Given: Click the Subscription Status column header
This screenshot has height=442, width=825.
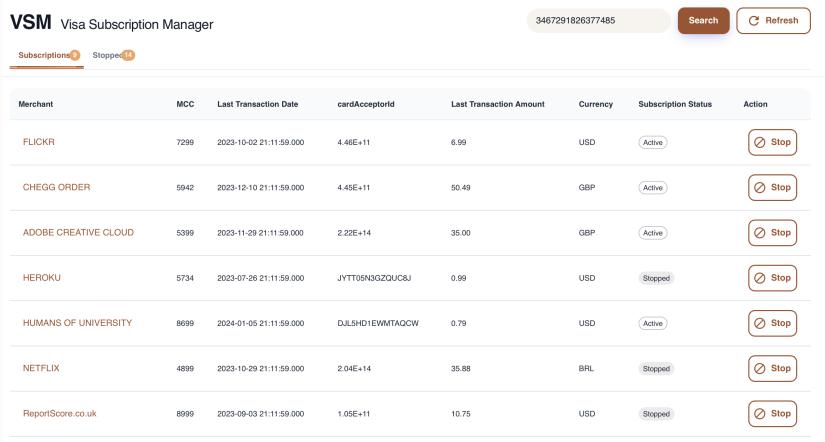Looking at the screenshot, I should coord(675,104).
